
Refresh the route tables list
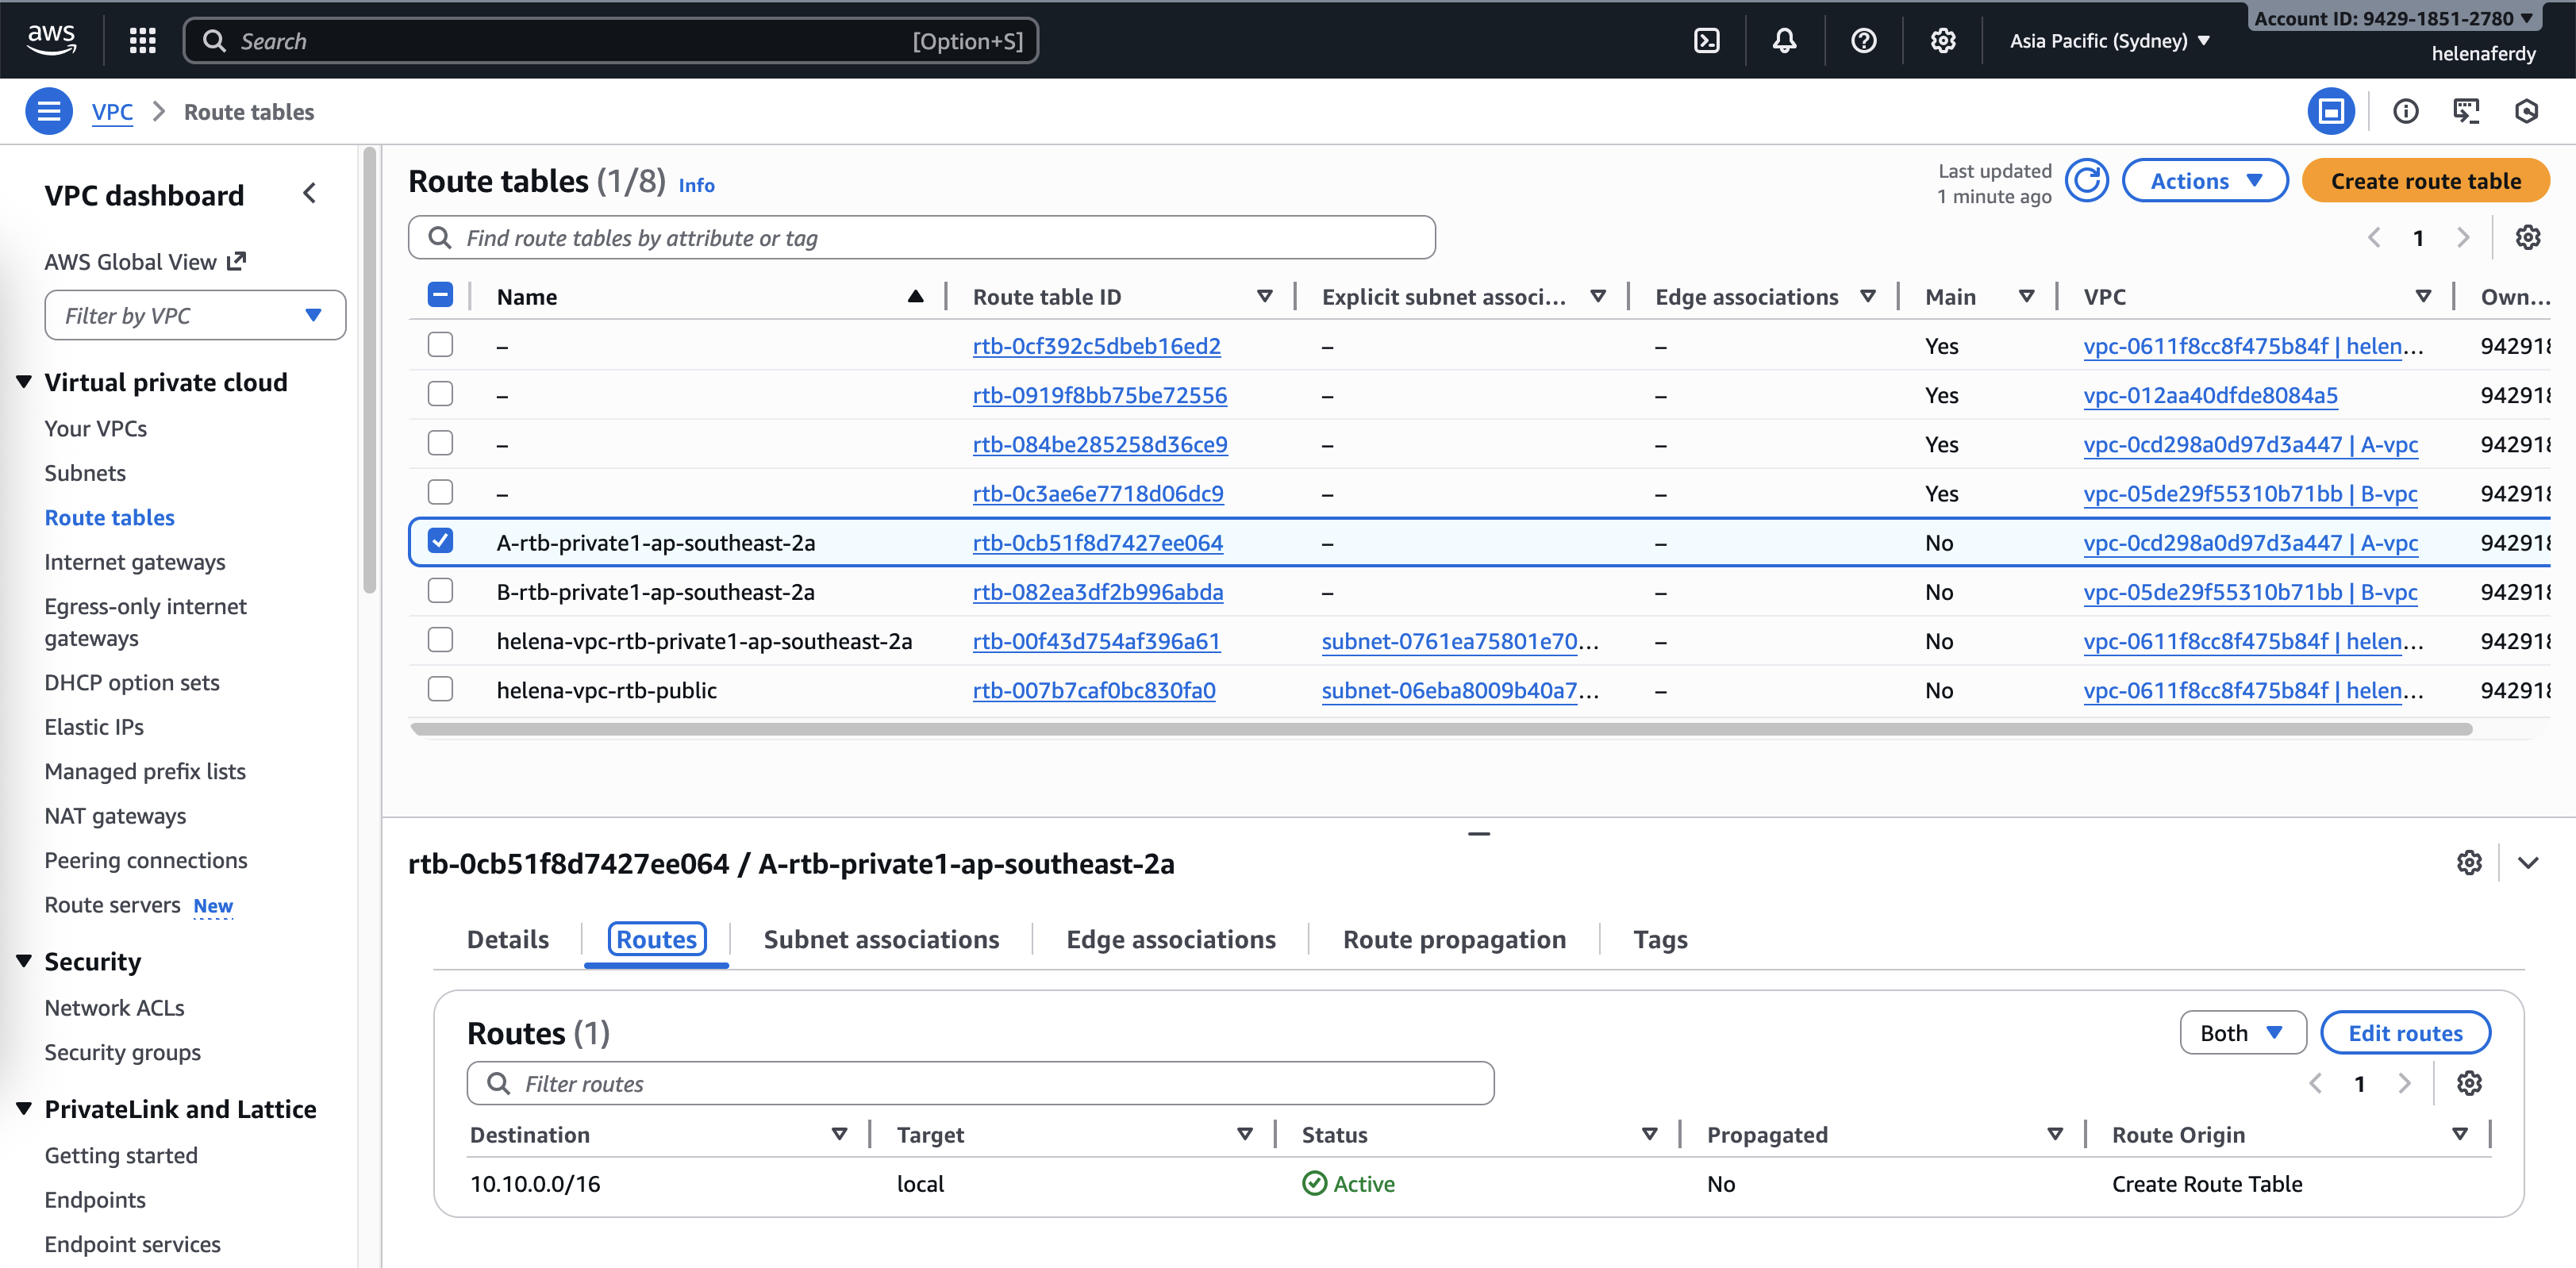click(x=2086, y=181)
